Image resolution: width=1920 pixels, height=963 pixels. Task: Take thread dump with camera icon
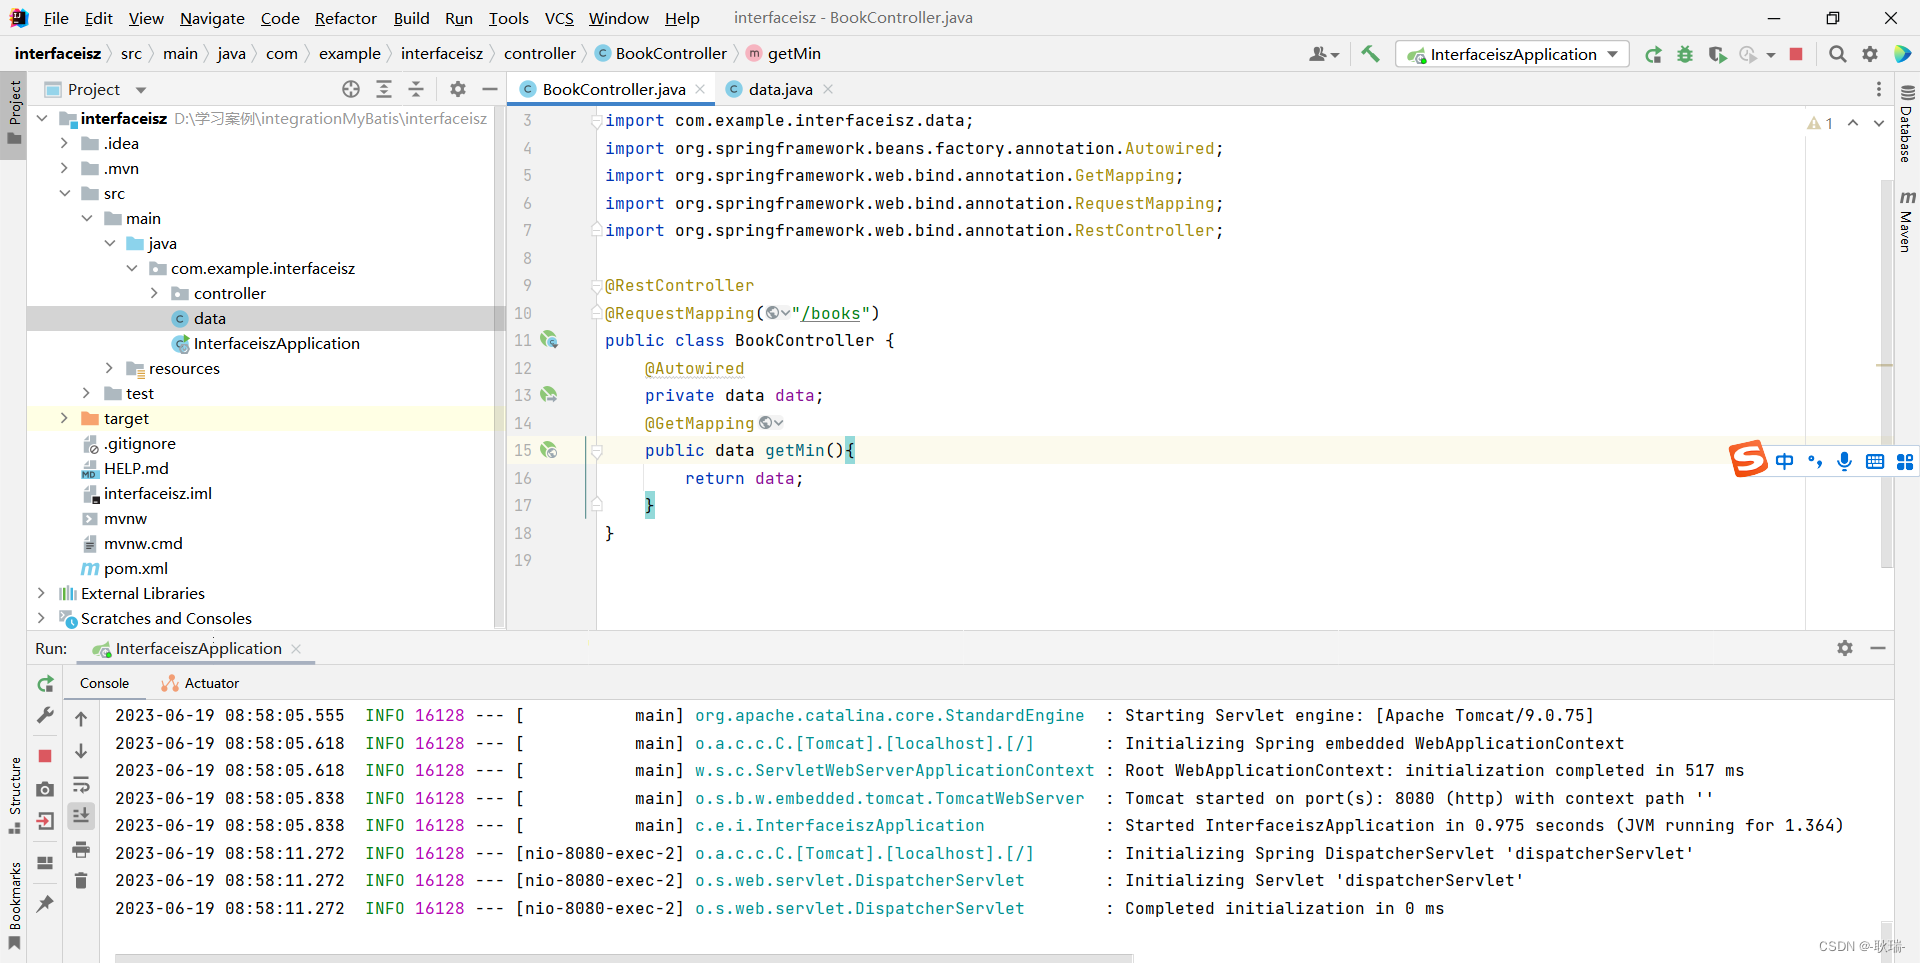(x=45, y=789)
